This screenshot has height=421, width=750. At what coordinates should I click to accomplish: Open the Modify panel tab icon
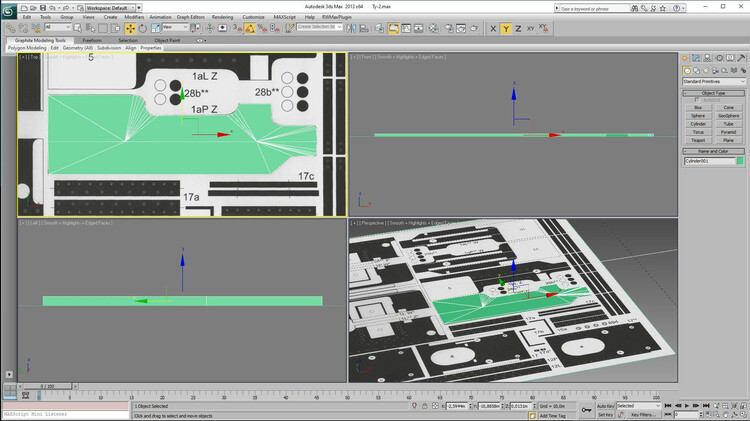coord(698,57)
